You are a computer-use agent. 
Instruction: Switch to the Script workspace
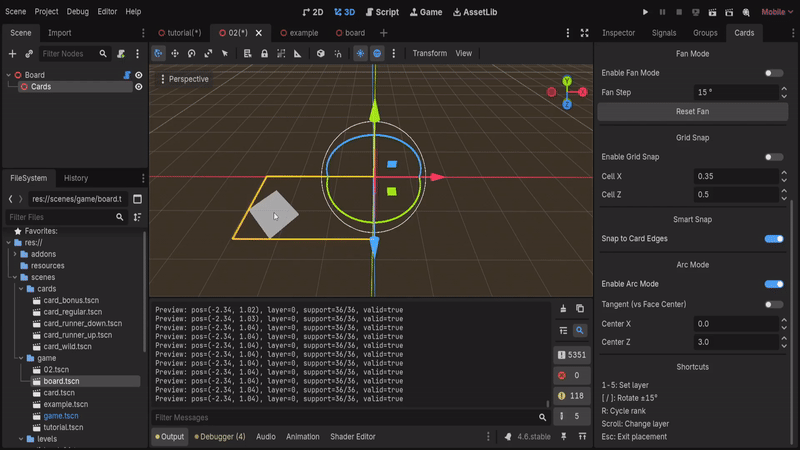tap(381, 12)
